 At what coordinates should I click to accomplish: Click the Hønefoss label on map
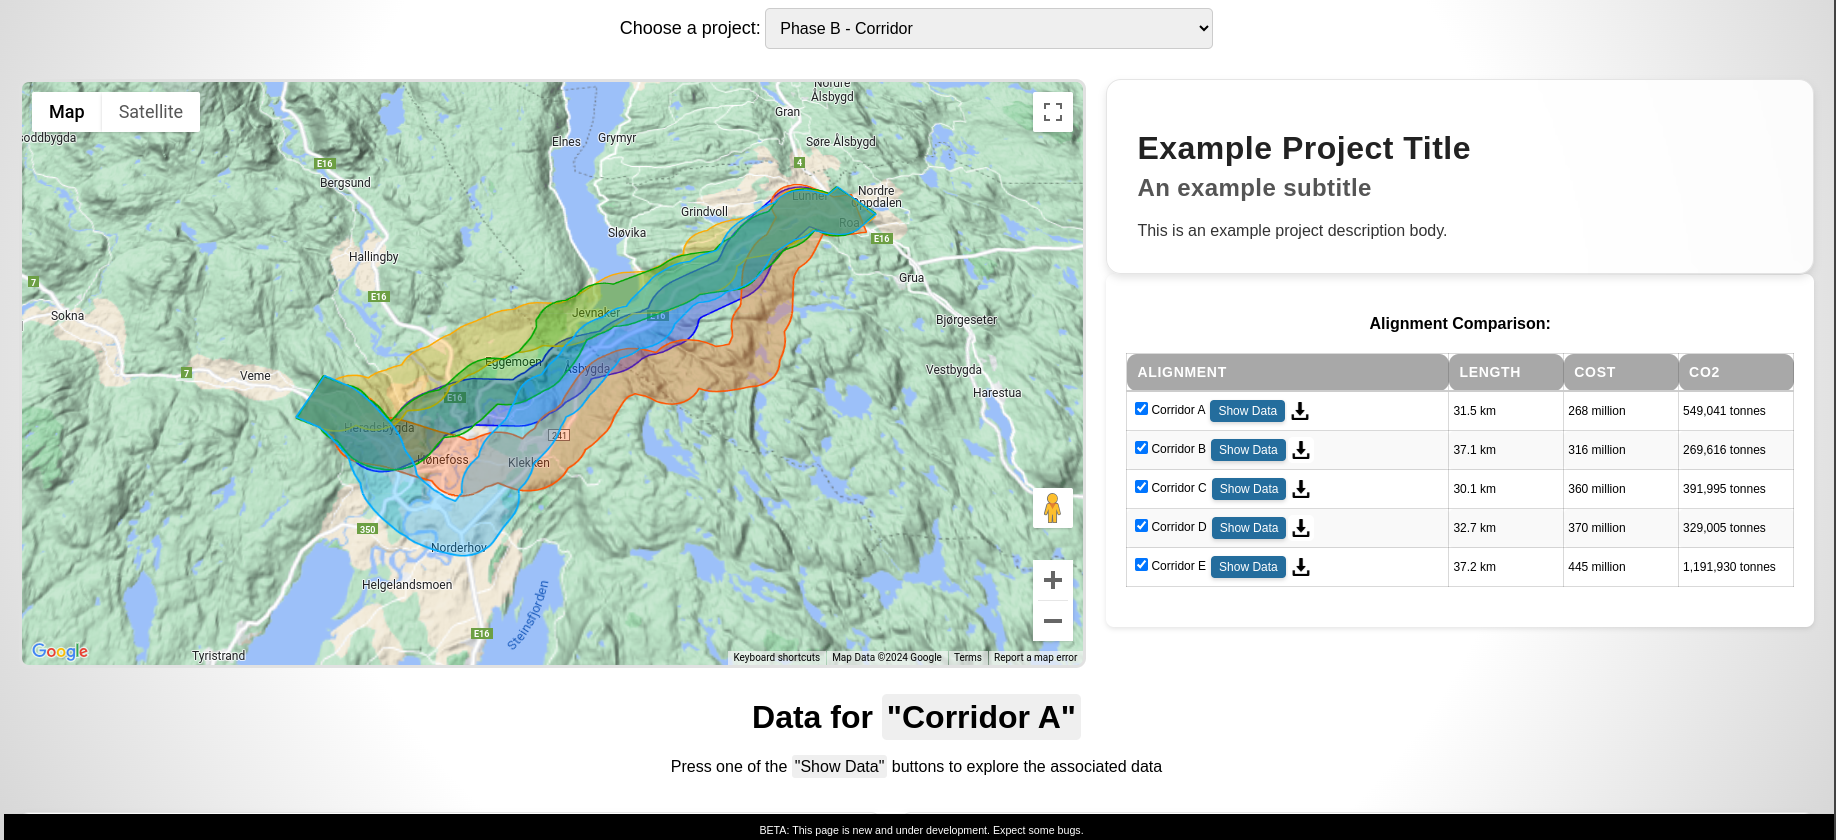443,460
